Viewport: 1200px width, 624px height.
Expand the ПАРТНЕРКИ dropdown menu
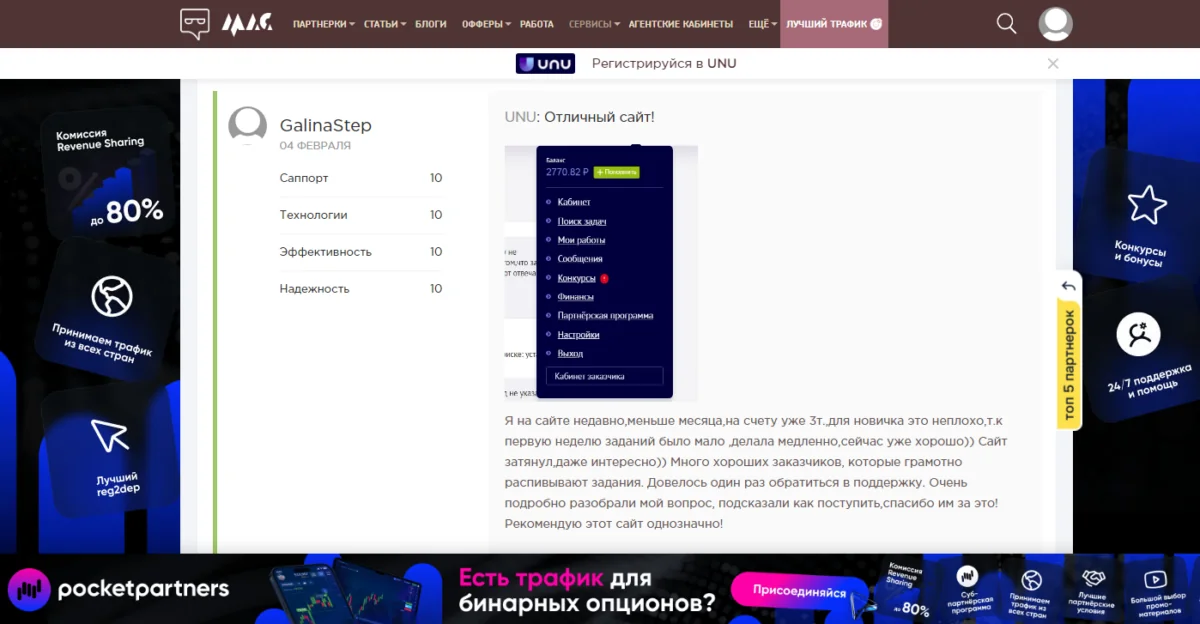[324, 24]
